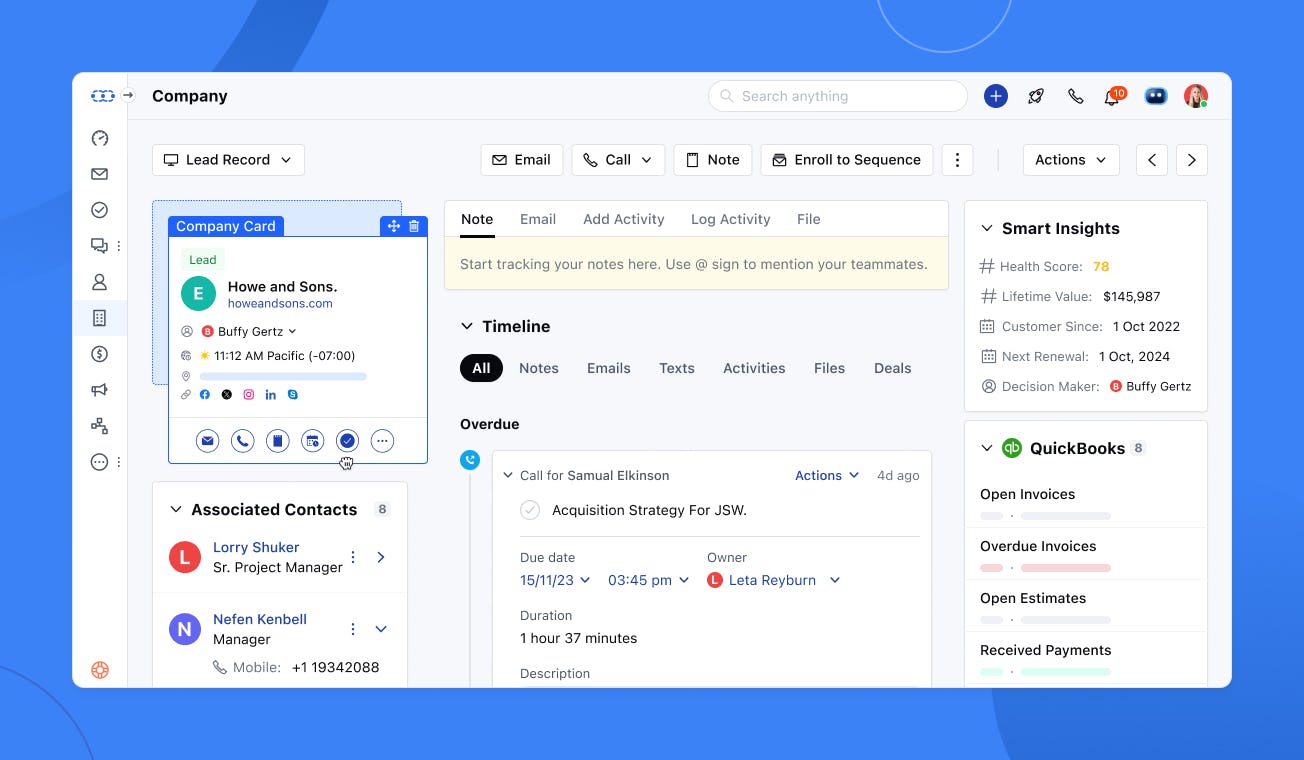
Task: Switch to the Log Activity tab
Action: 731,219
